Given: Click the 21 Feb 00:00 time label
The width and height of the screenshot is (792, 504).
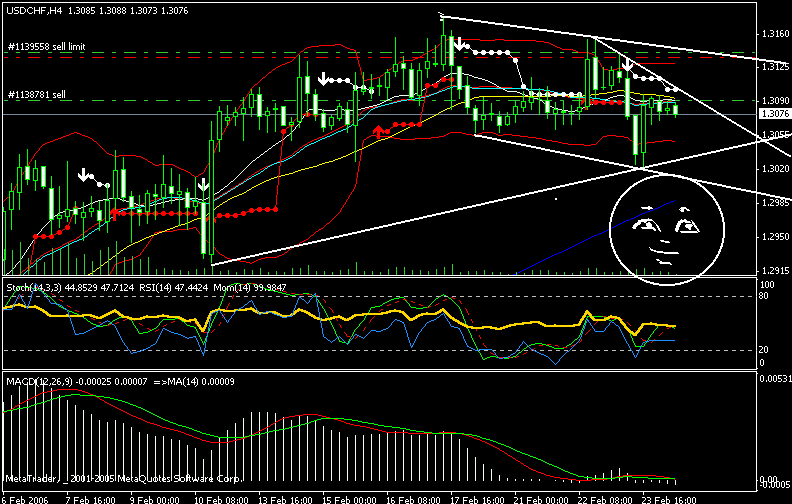Looking at the screenshot, I should pos(541,500).
